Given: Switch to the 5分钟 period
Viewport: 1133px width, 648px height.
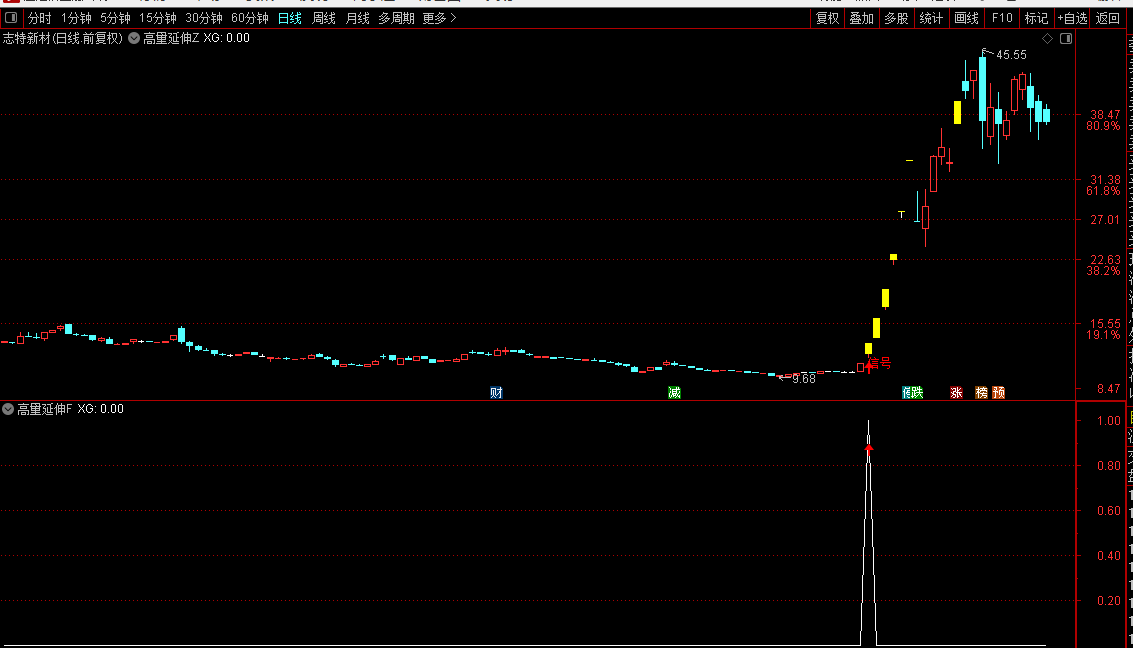Looking at the screenshot, I should point(115,18).
